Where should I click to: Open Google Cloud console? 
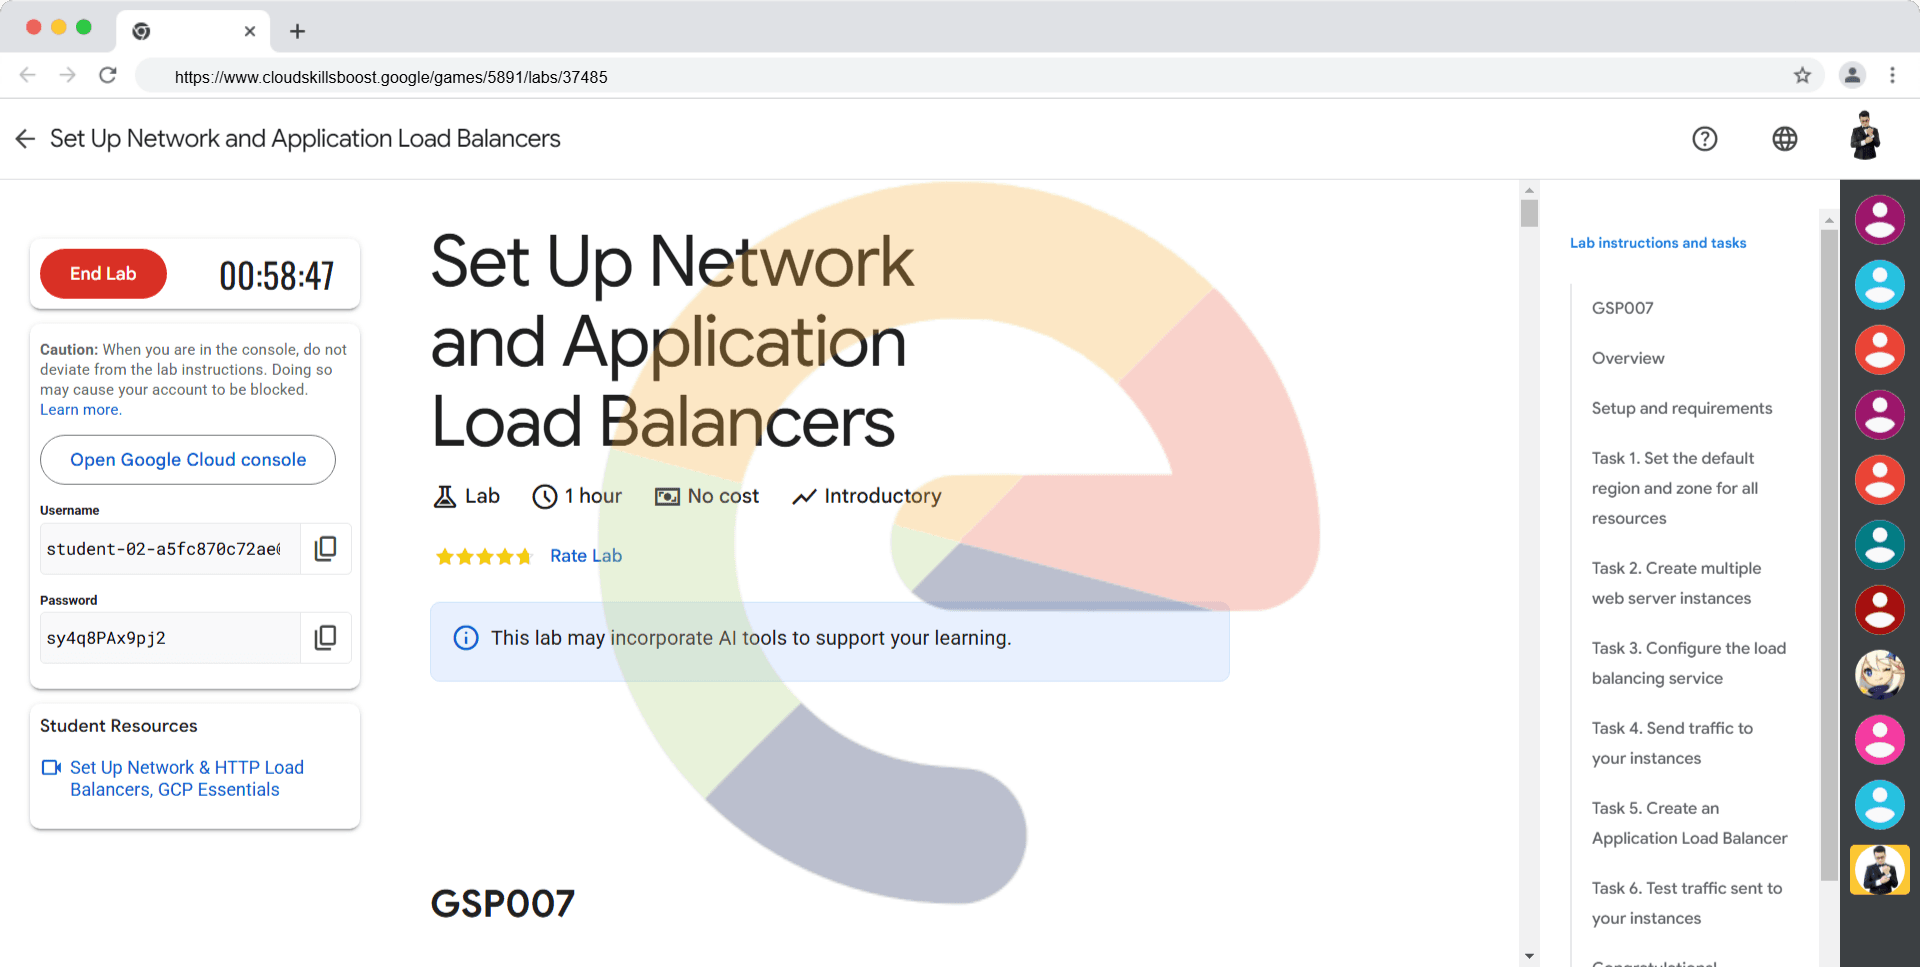pyautogui.click(x=188, y=460)
